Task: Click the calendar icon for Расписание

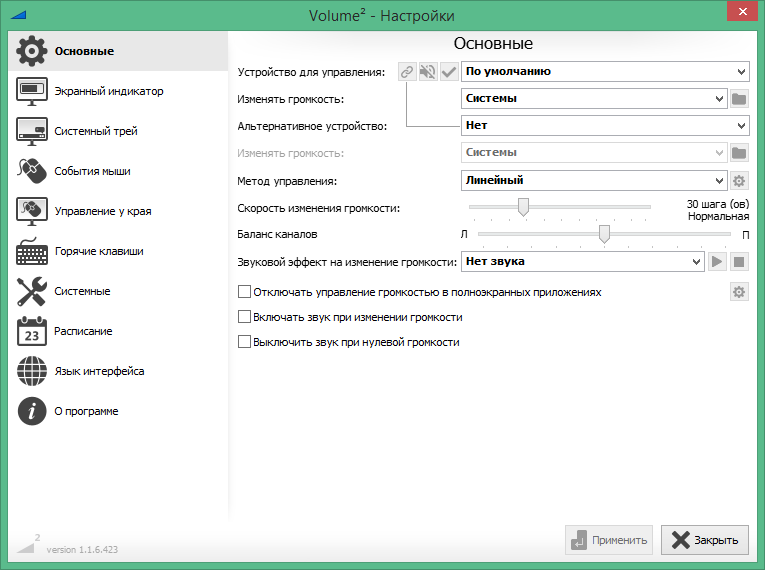Action: pos(32,331)
